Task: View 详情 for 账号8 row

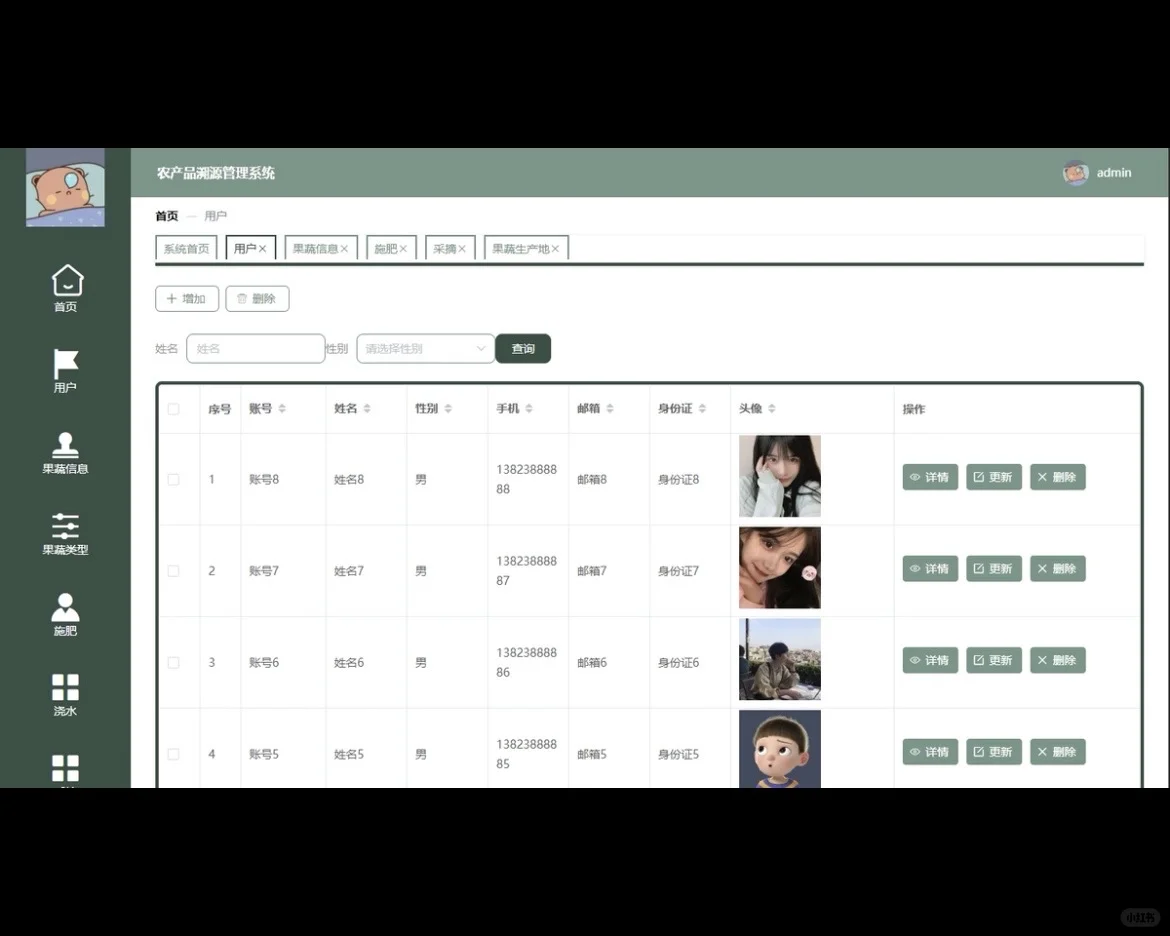Action: click(x=930, y=477)
